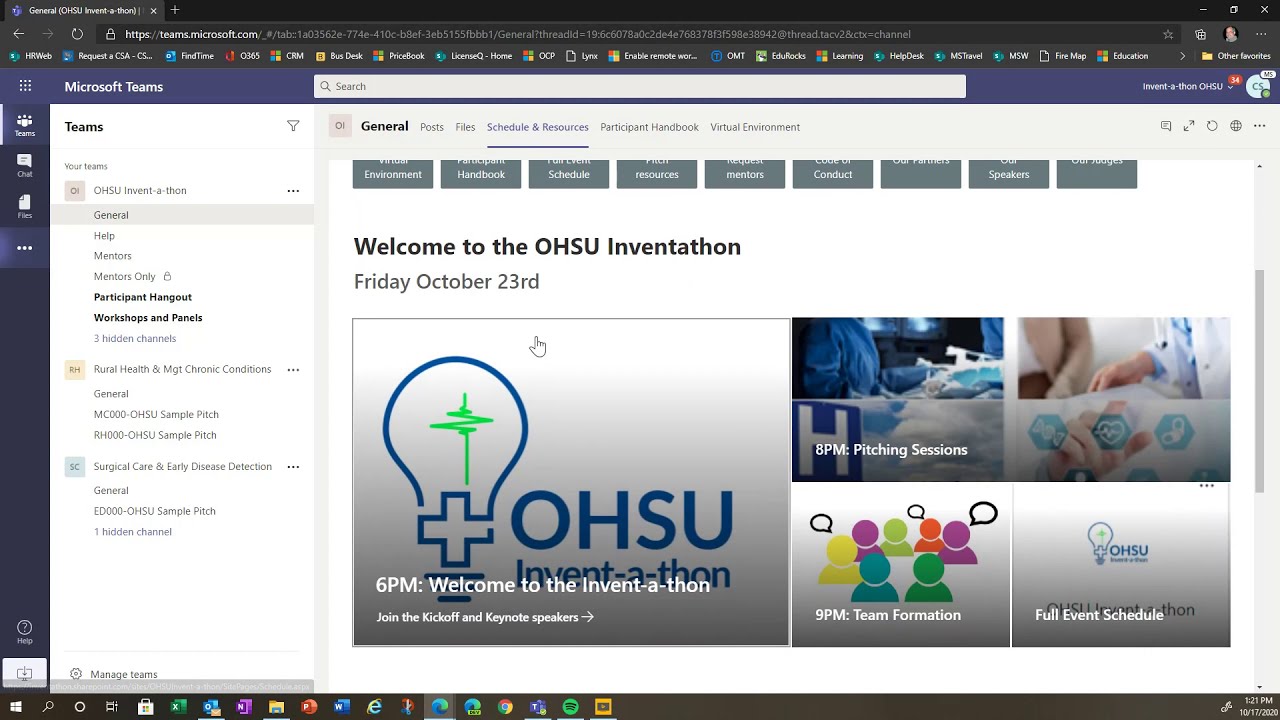The width and height of the screenshot is (1280, 720).
Task: Open more options for Surgical Care team
Action: (293, 466)
